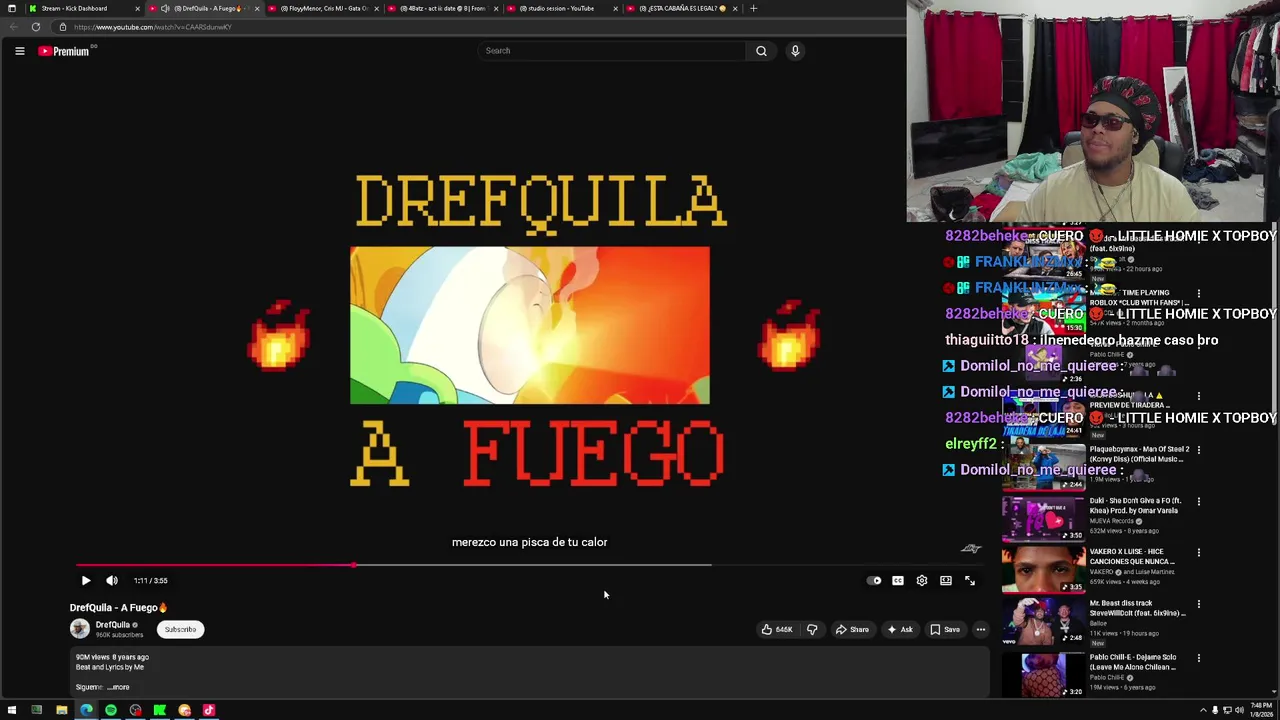The image size is (1280, 720).
Task: Open the MUEVA Records channel name
Action: point(1112,521)
